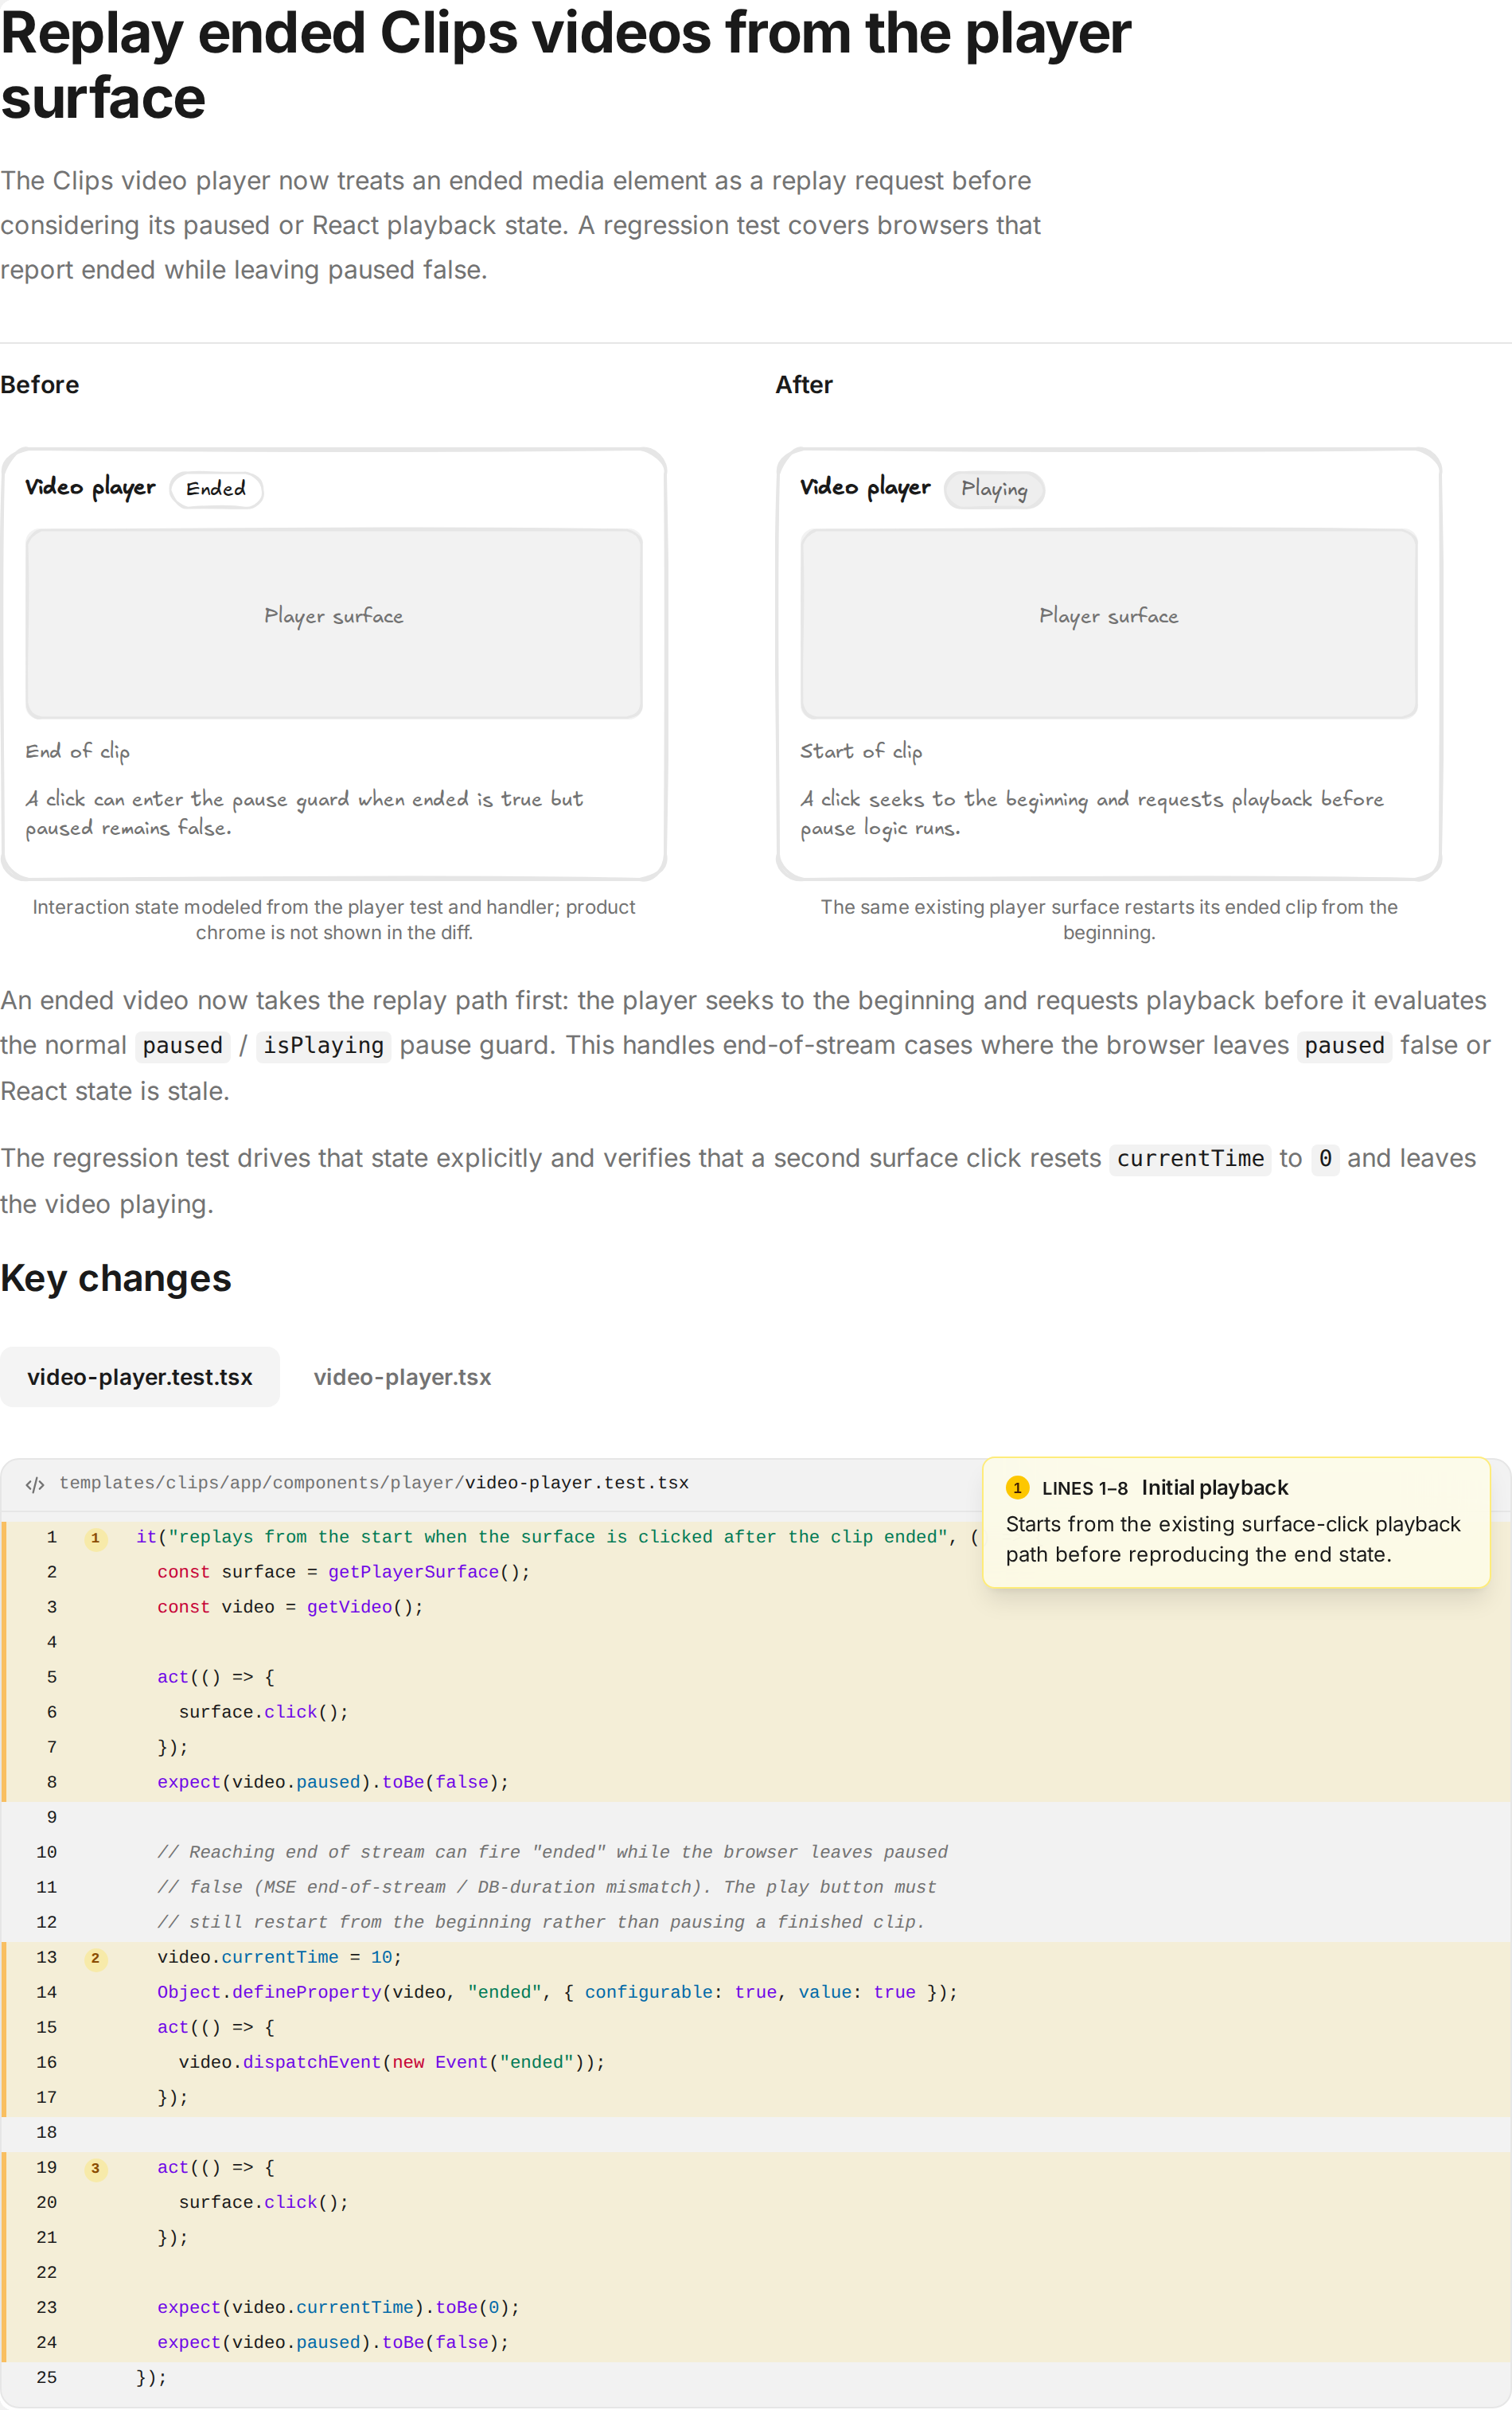Click the Ended status badge
Screen dimensions: 1512x2410
[x=216, y=489]
